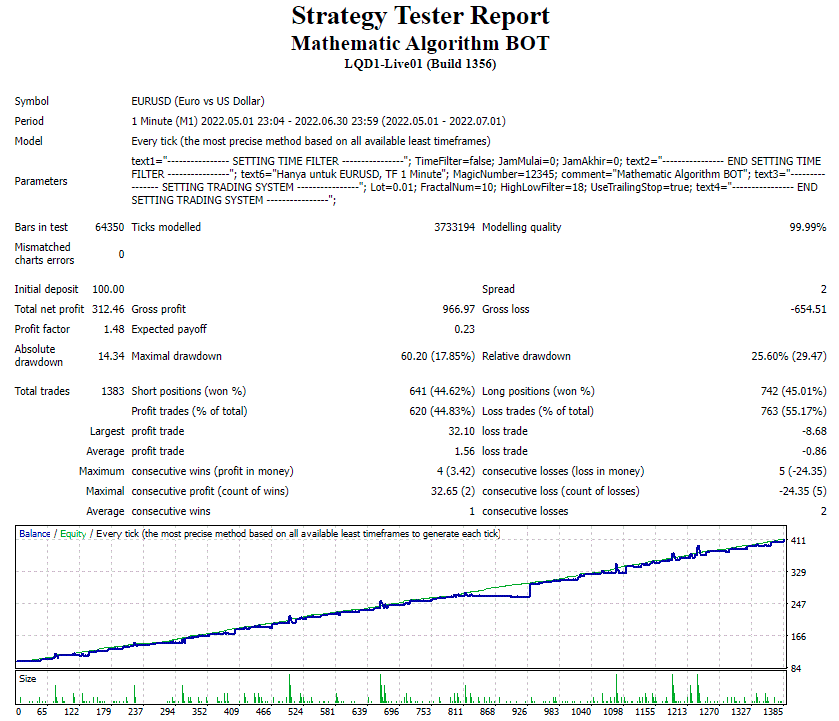Click the Strategy Tester Report title
The height and width of the screenshot is (721, 839).
419,16
